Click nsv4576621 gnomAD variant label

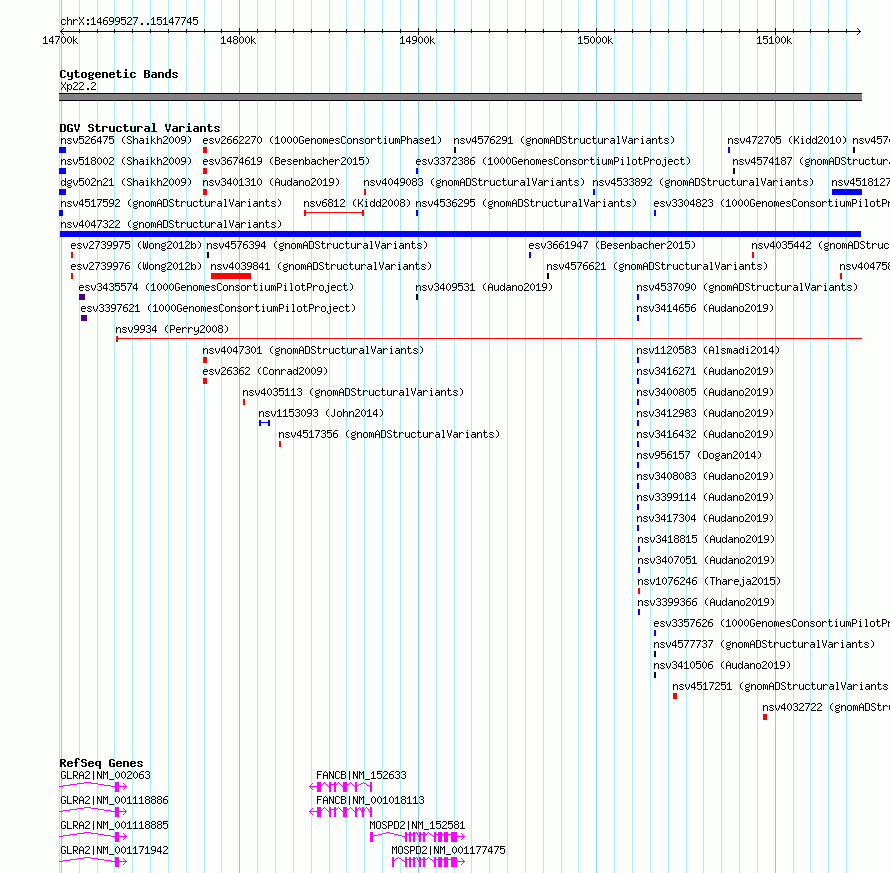point(657,266)
